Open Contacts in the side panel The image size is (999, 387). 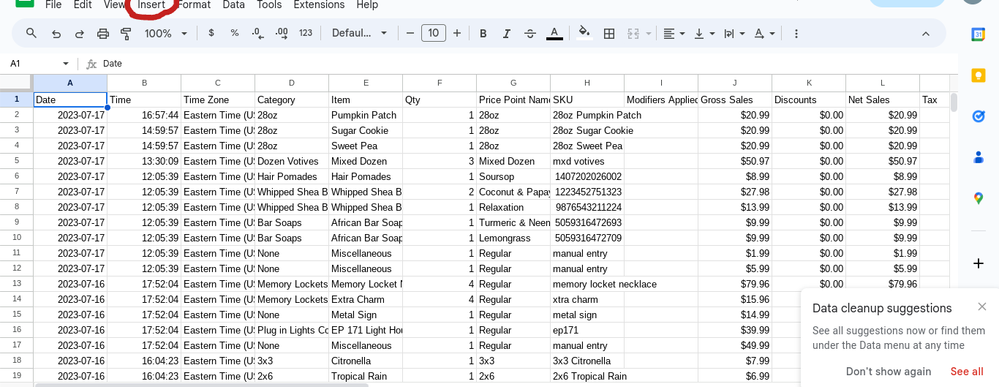979,157
